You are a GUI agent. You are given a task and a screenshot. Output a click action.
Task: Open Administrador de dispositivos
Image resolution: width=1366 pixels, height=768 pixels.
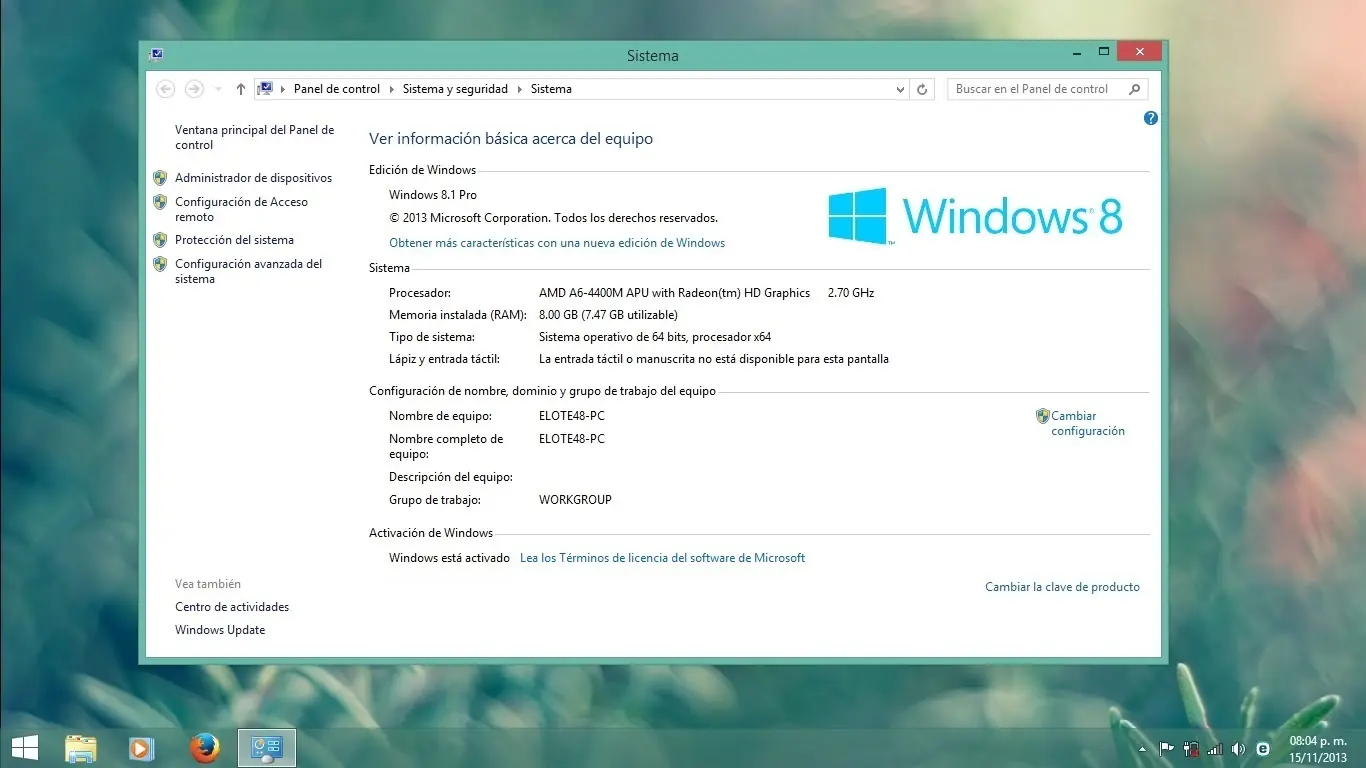tap(253, 178)
